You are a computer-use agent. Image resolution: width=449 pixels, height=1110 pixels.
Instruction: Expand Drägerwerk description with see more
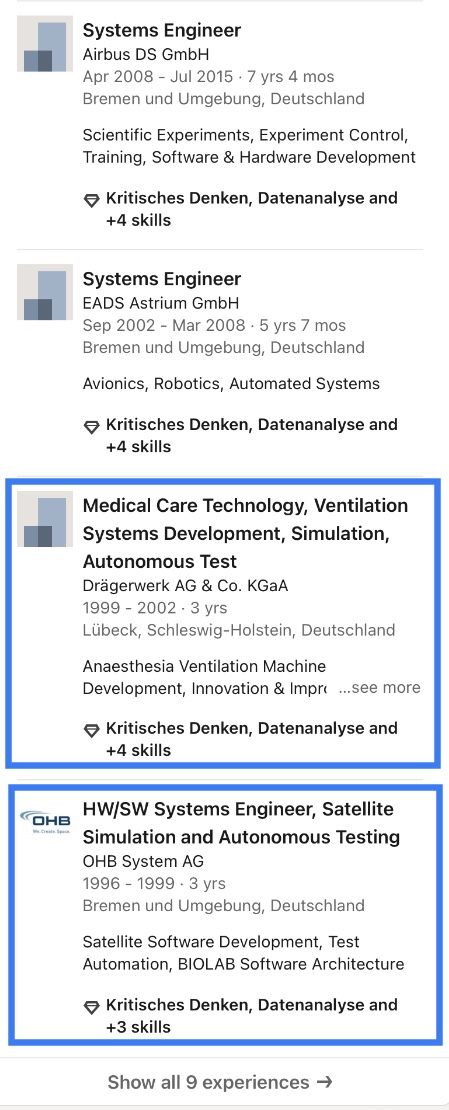coord(380,687)
